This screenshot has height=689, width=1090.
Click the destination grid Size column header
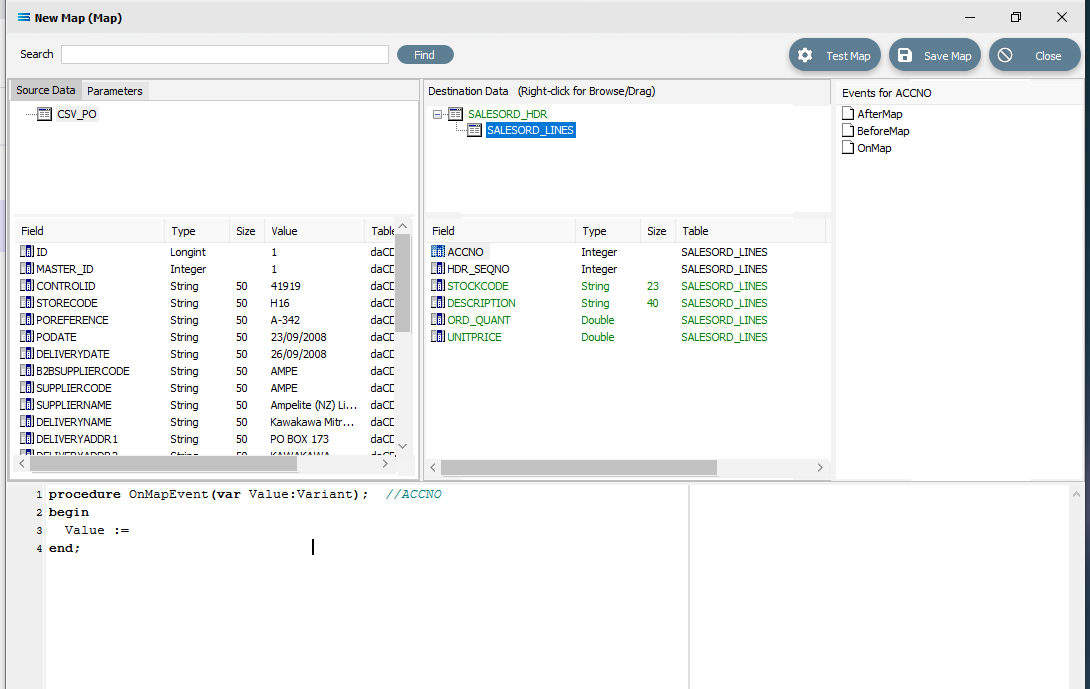[657, 231]
